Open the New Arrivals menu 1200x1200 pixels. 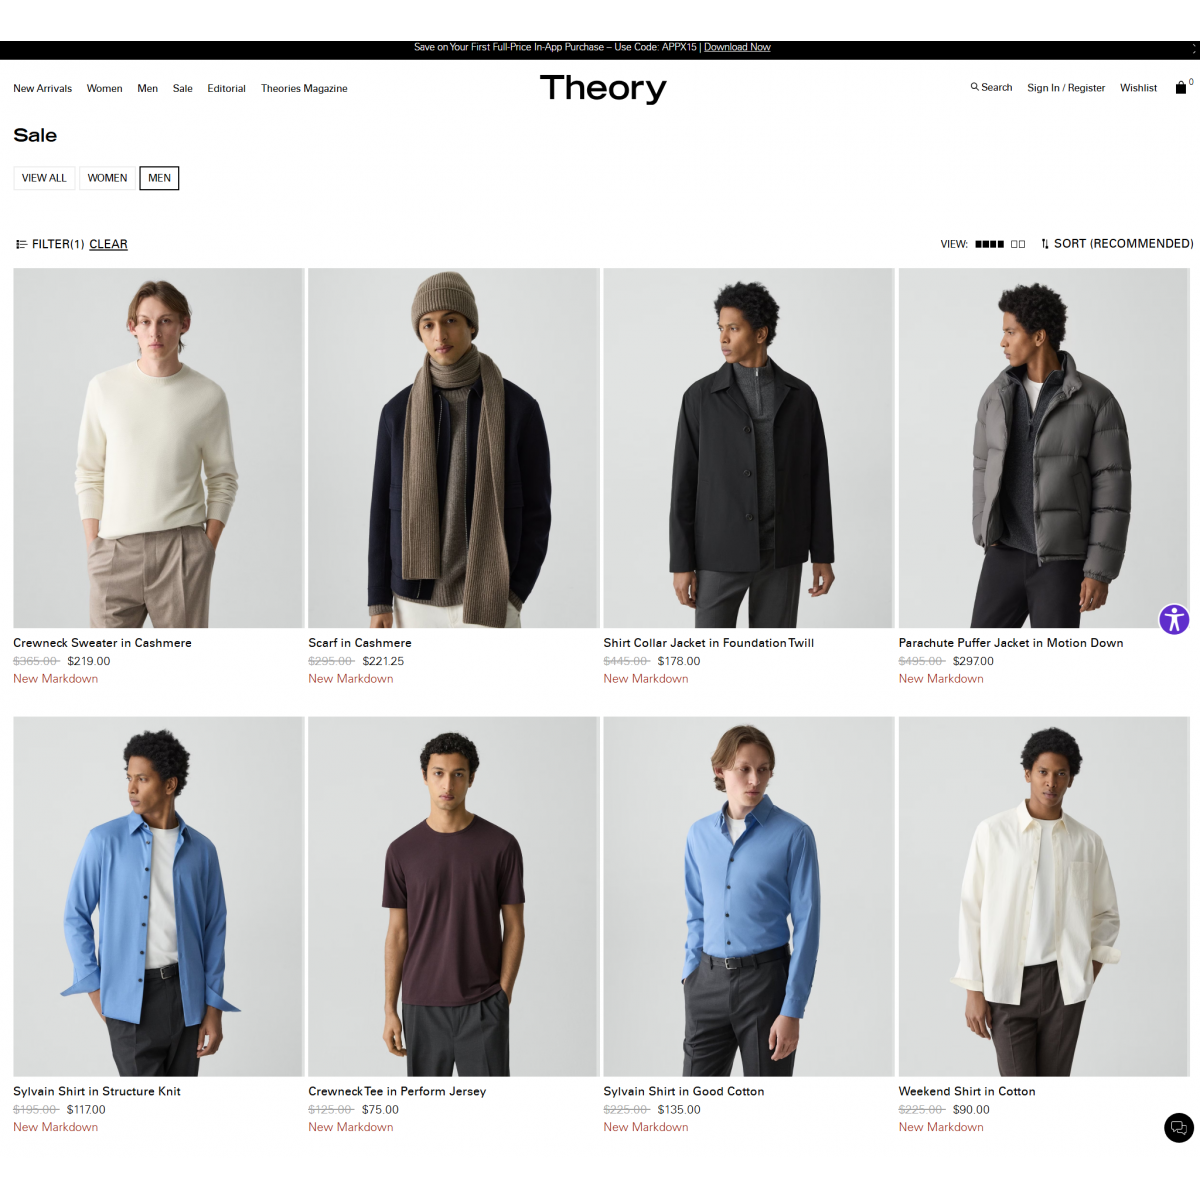[x=42, y=88]
